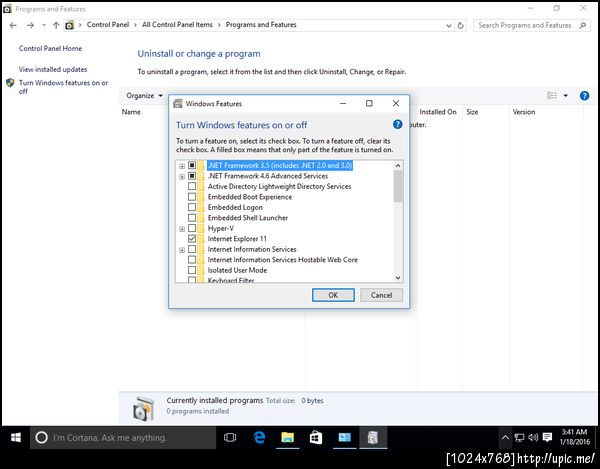Expand the .NET Framework 3.5 tree node

click(x=182, y=166)
